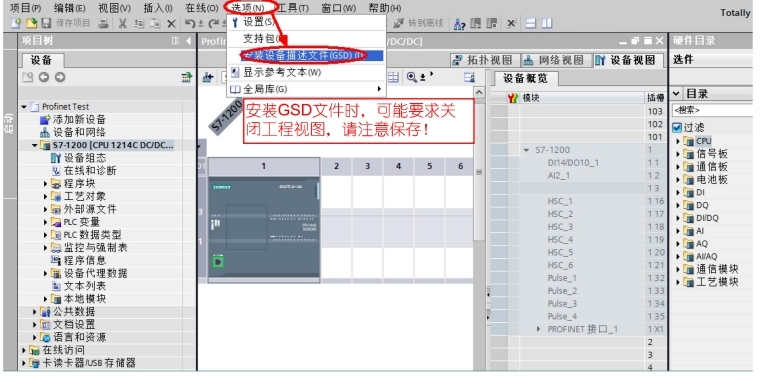Click the Delete X toolbar icon
The width and height of the screenshot is (765, 386).
click(171, 23)
